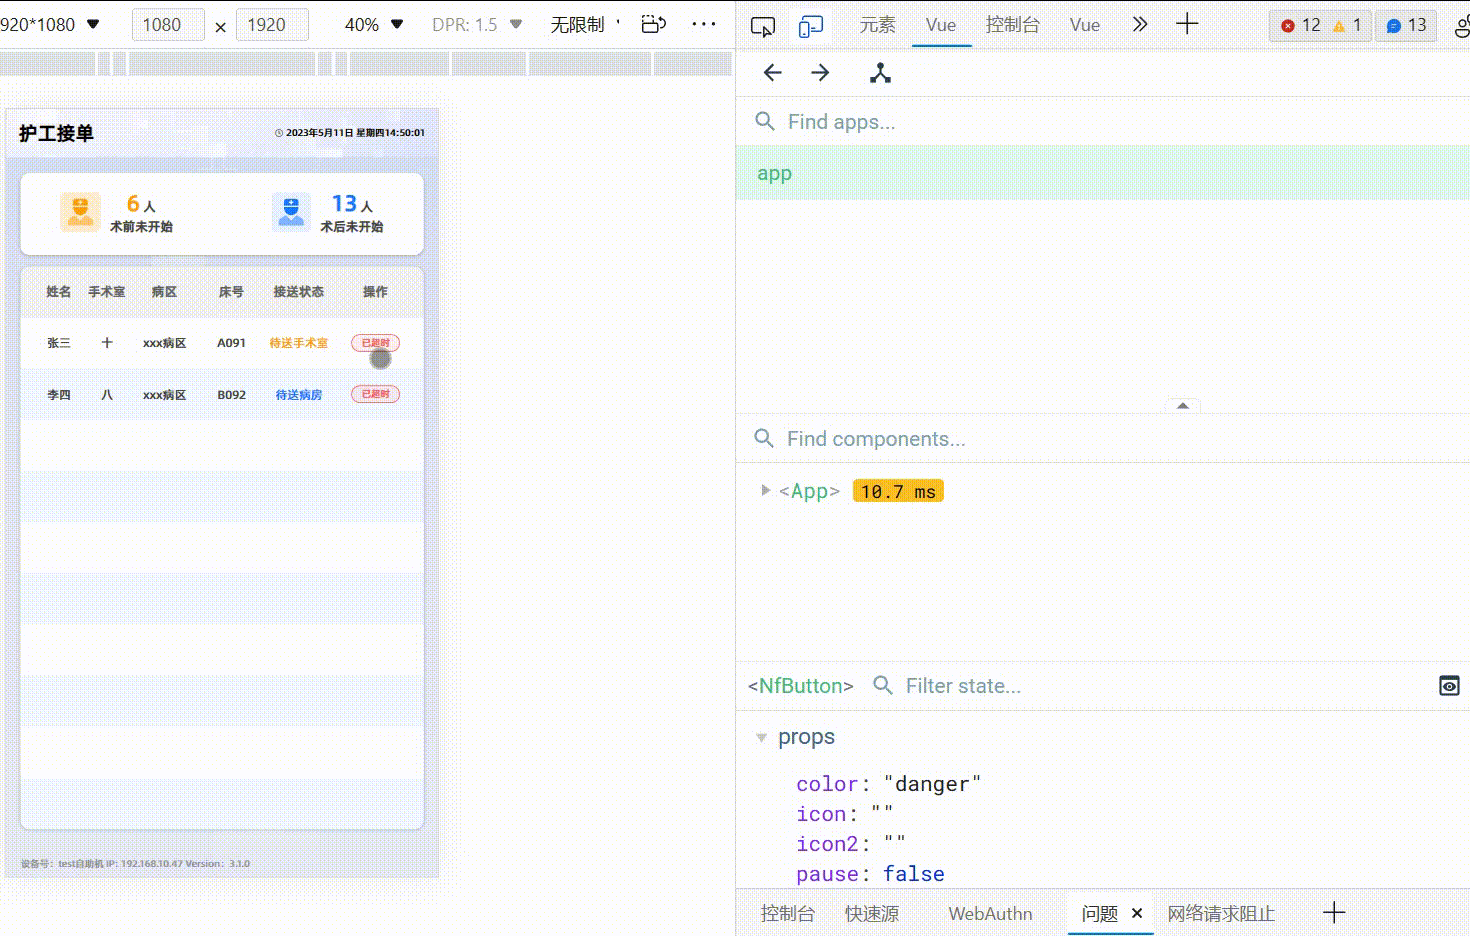The image size is (1470, 936).
Task: Open the WebAuthn bottom tab
Action: coord(990,913)
